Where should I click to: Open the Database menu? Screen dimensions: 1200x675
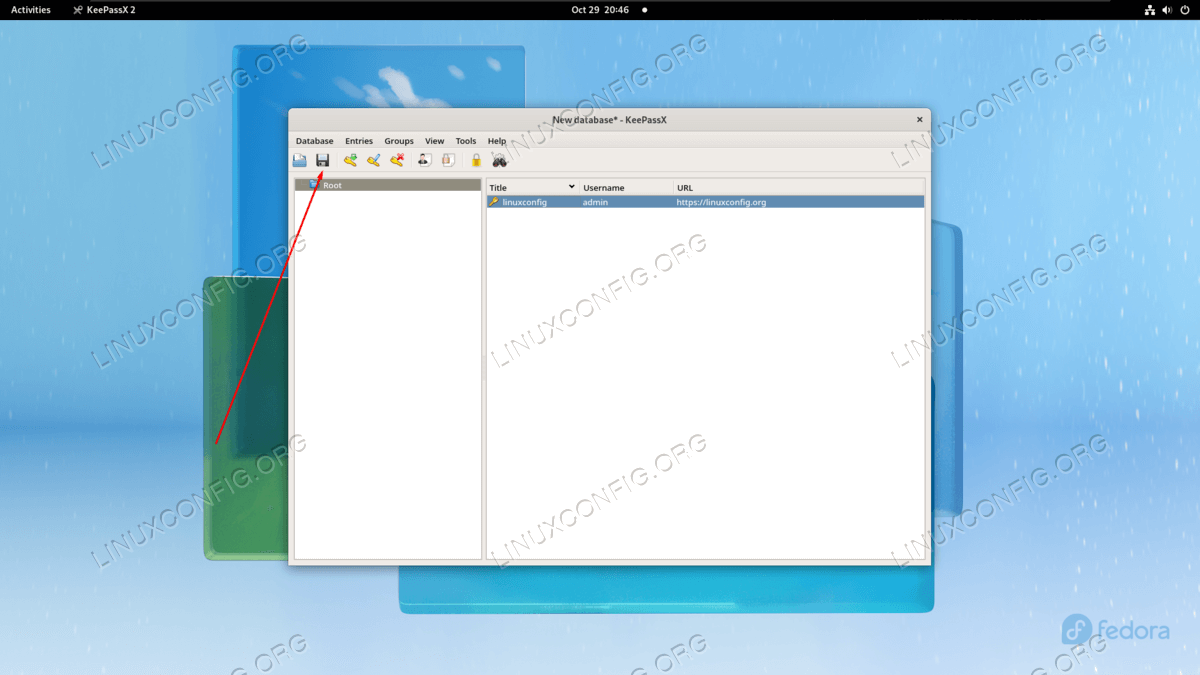(x=314, y=141)
